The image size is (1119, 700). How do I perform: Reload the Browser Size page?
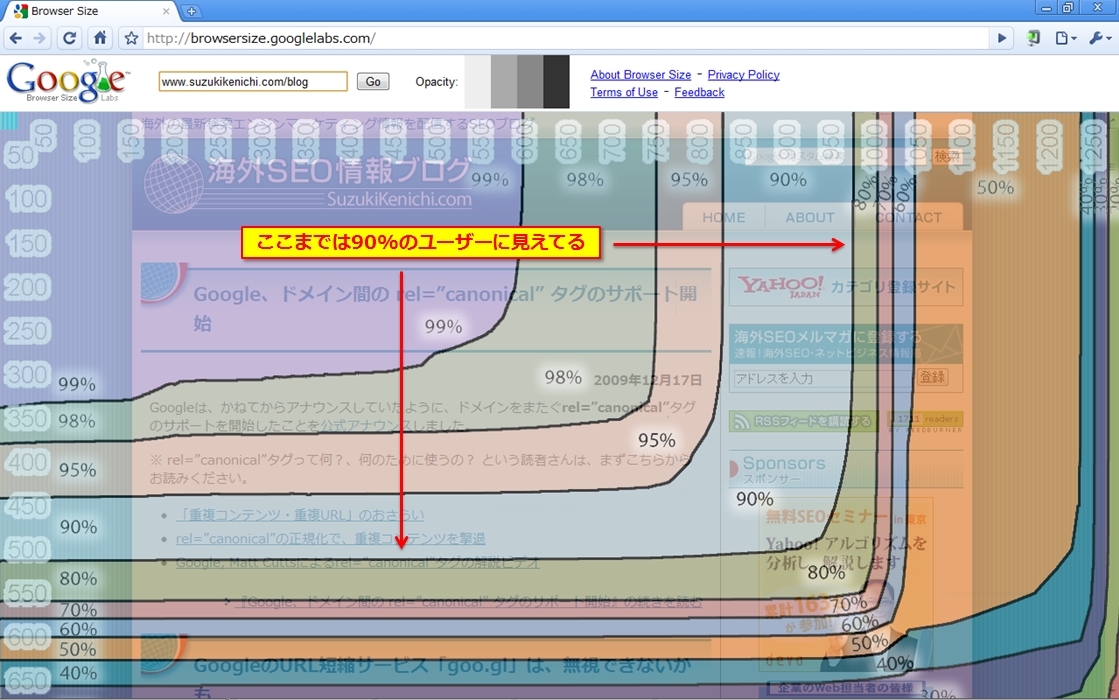coord(69,39)
